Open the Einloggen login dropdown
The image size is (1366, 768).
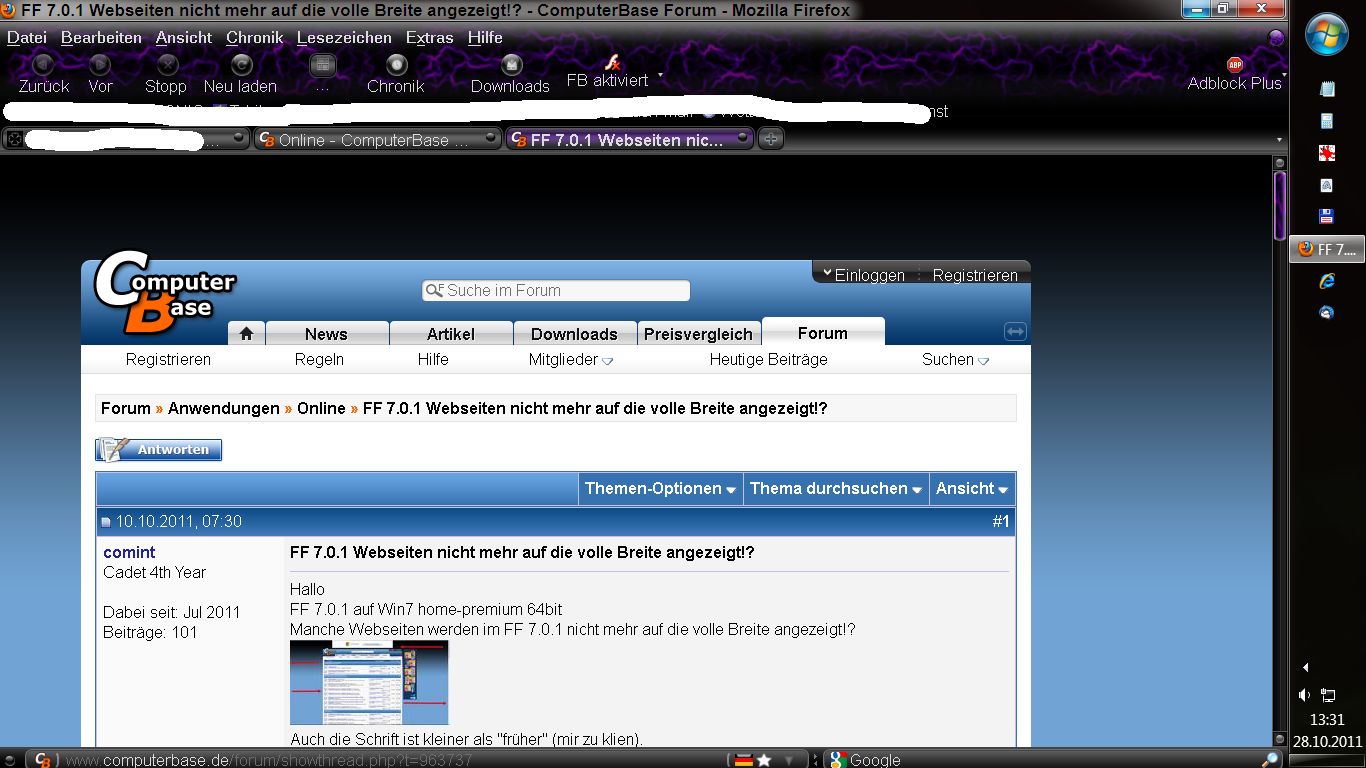tap(864, 275)
